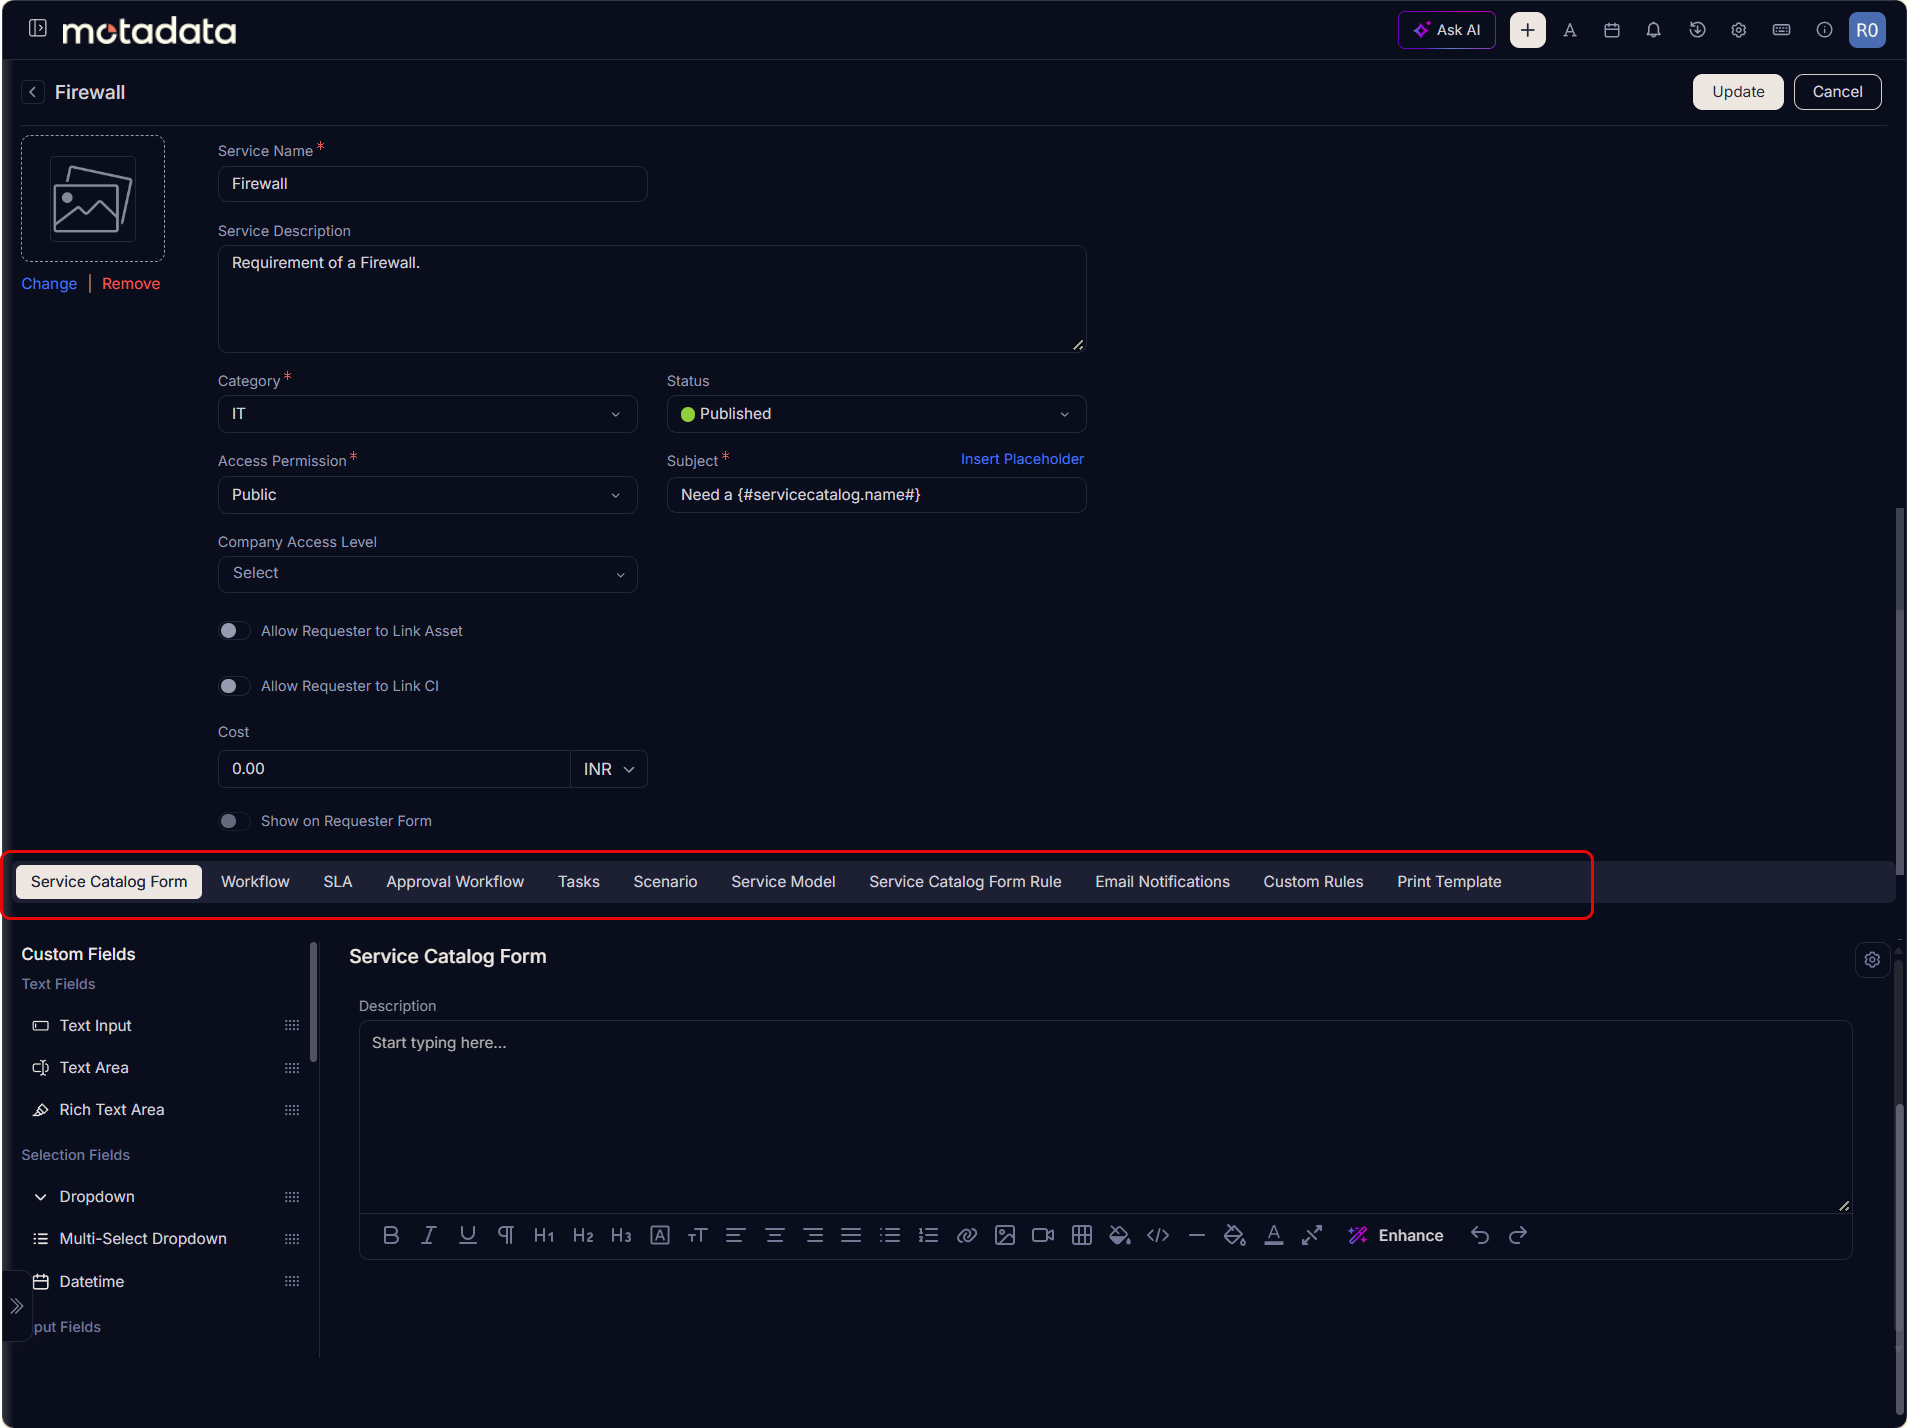Apply Heading 1 style

coord(543,1235)
